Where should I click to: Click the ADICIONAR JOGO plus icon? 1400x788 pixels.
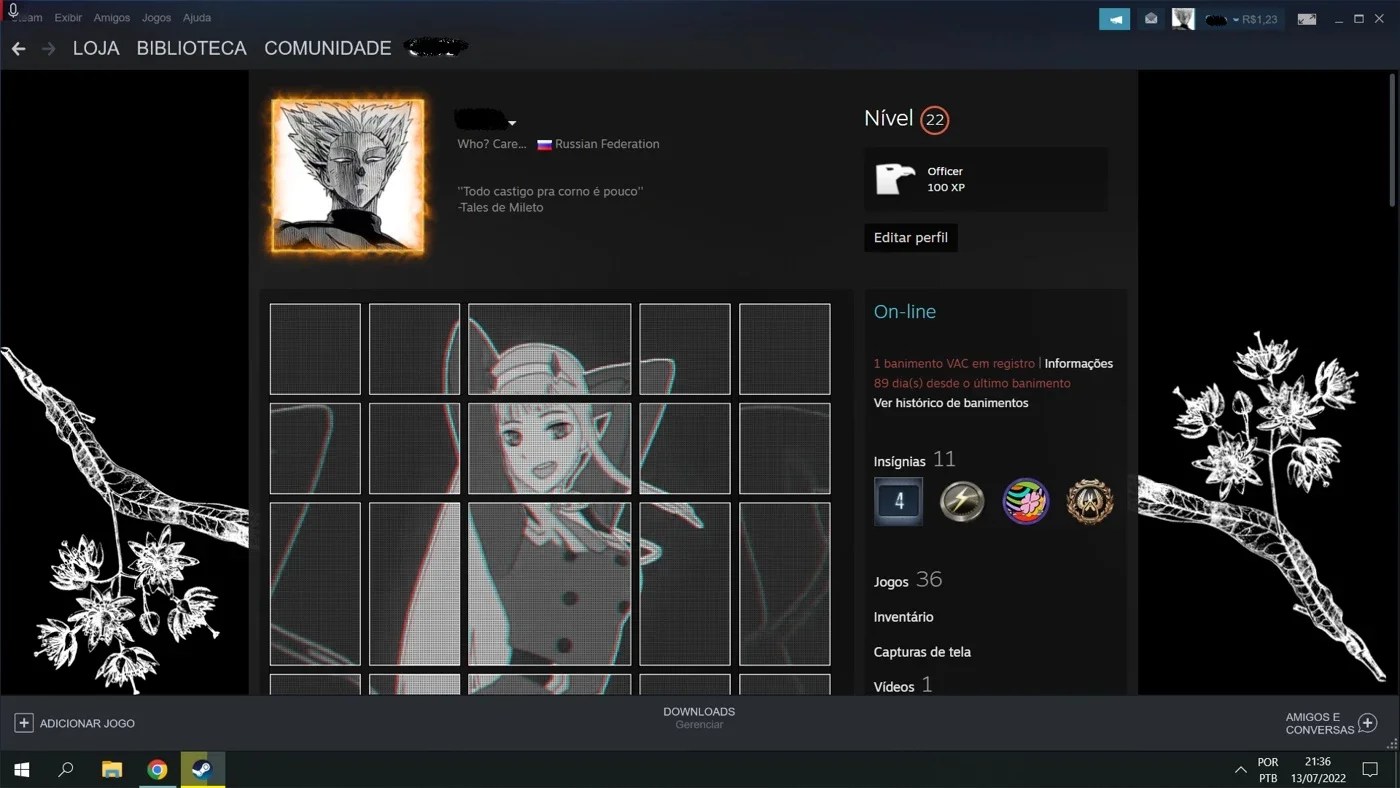24,723
